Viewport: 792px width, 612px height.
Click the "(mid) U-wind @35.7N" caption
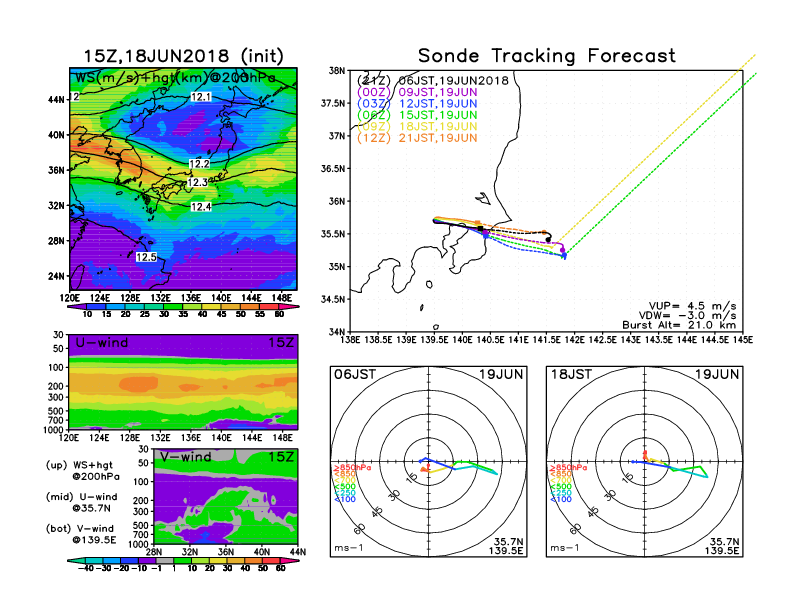click(x=82, y=502)
